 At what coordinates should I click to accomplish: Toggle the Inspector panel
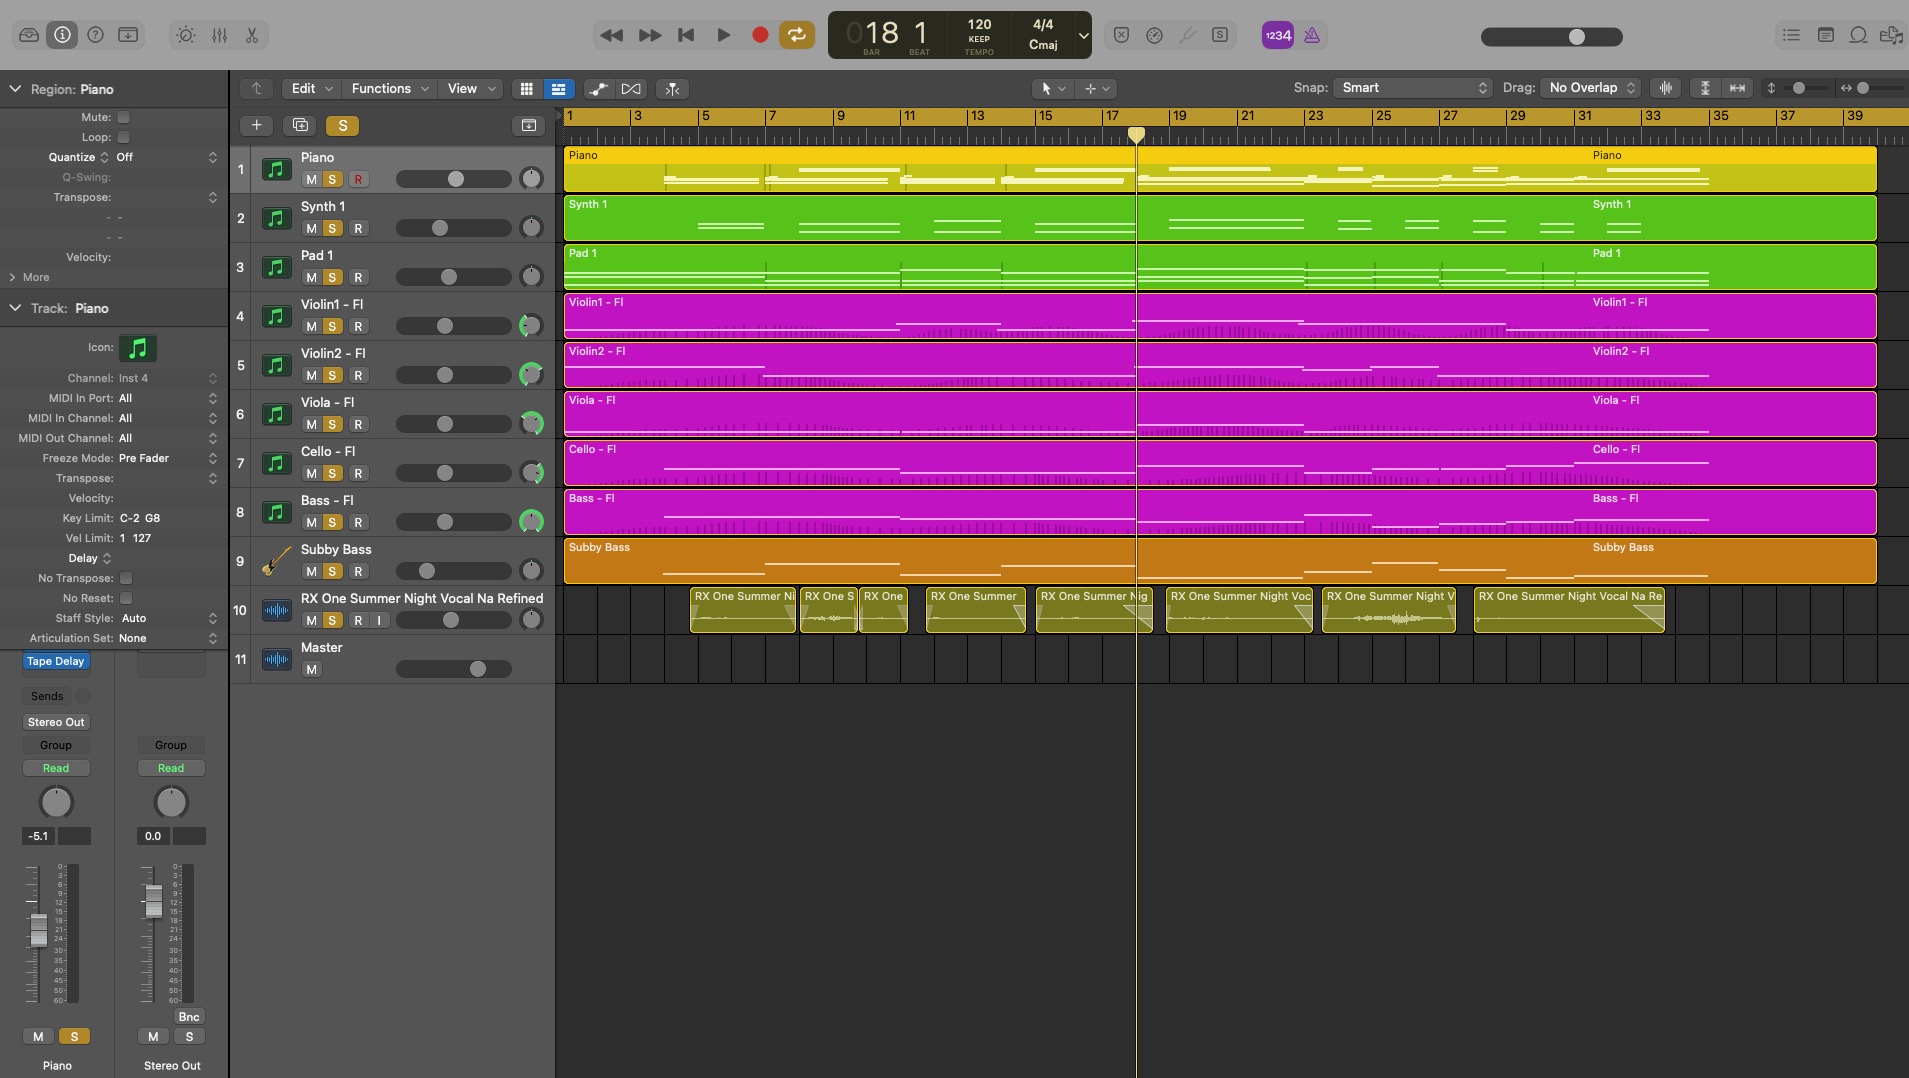[62, 35]
